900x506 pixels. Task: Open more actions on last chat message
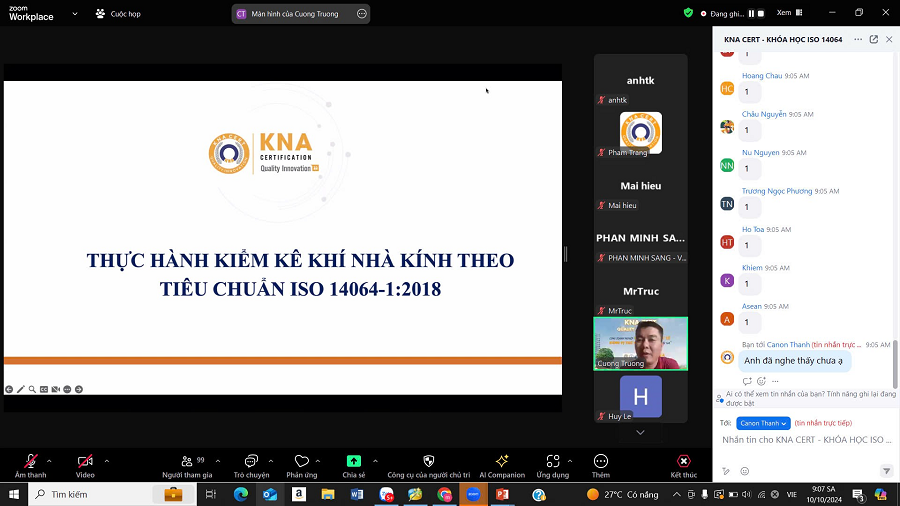775,382
